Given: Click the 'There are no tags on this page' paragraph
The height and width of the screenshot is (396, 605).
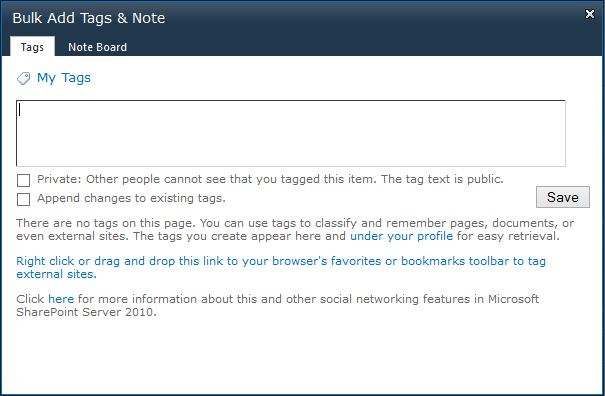Looking at the screenshot, I should pyautogui.click(x=295, y=229).
